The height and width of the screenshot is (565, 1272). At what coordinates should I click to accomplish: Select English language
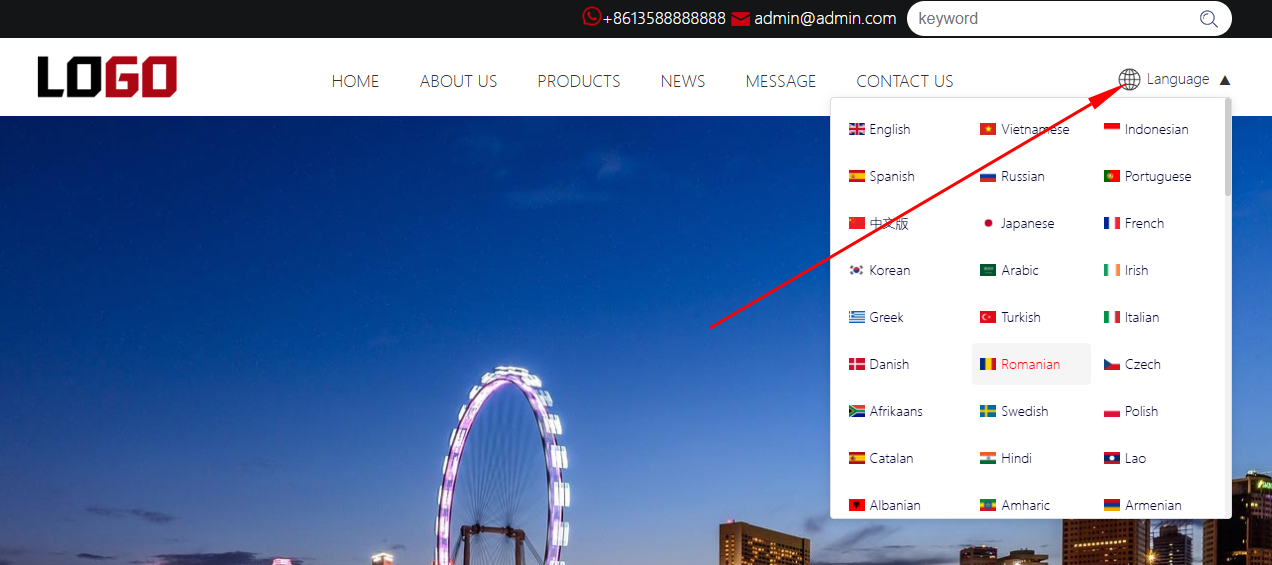[880, 129]
